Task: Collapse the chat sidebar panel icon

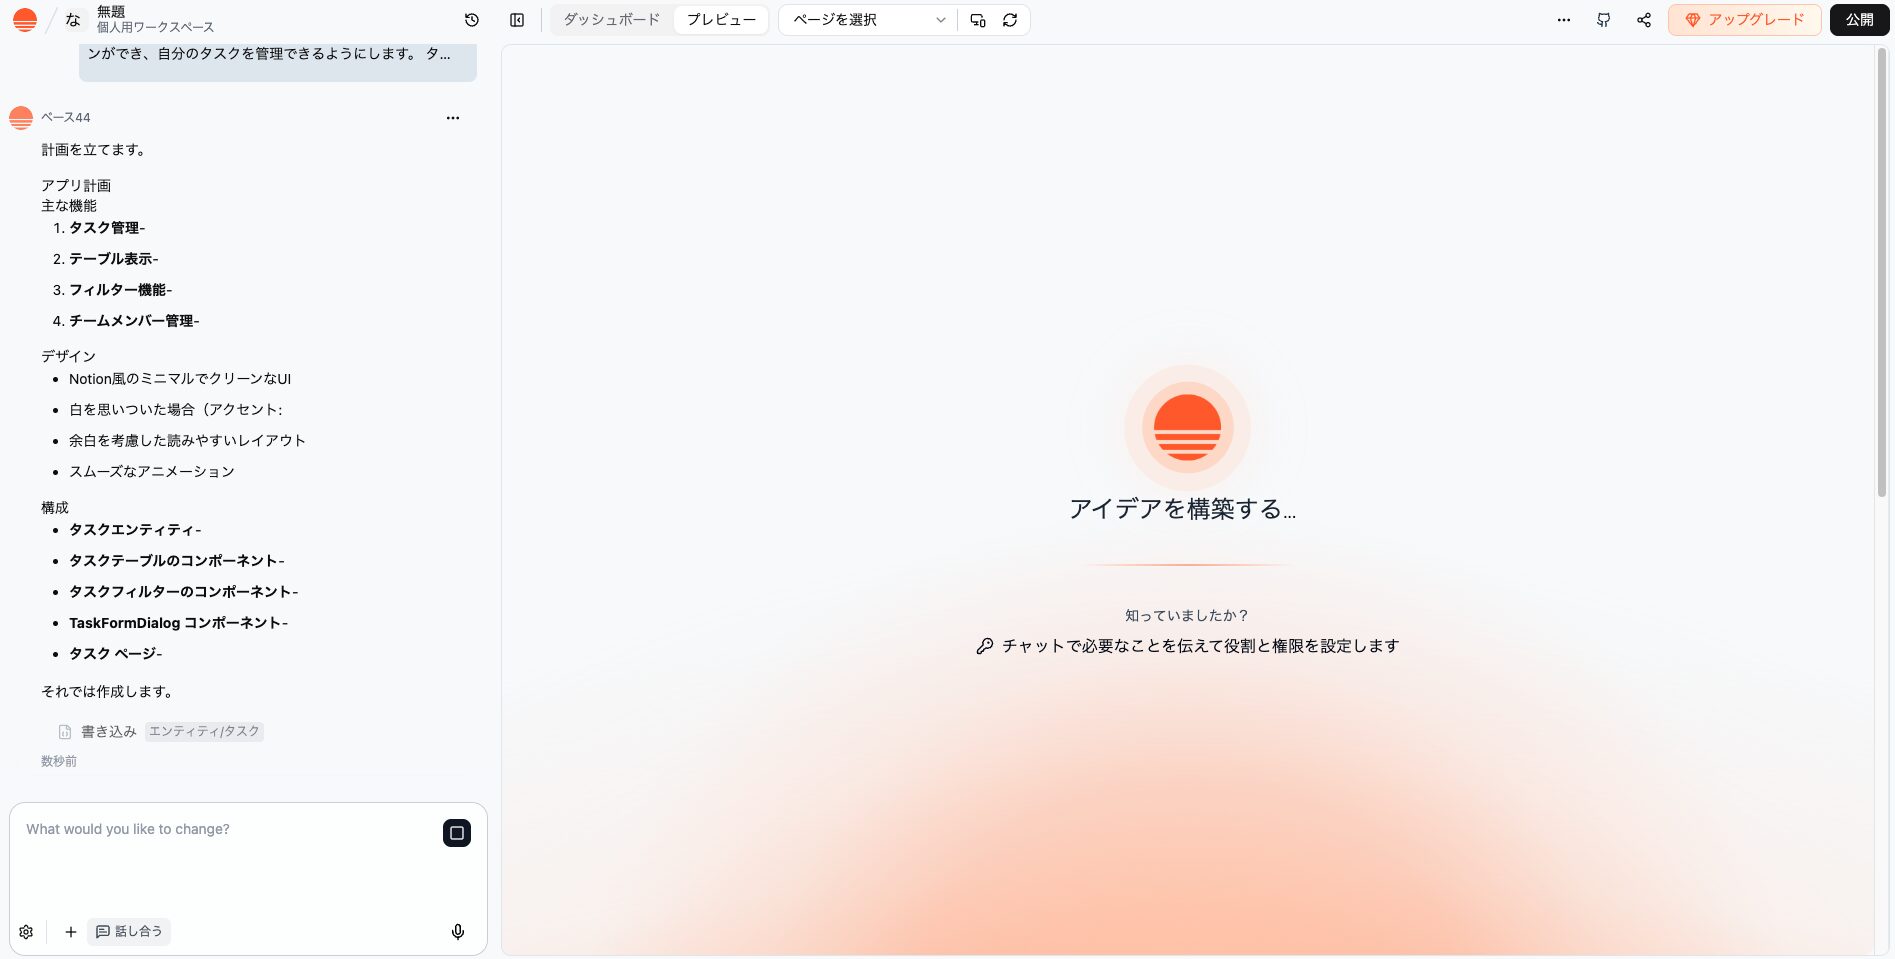Action: tap(517, 20)
